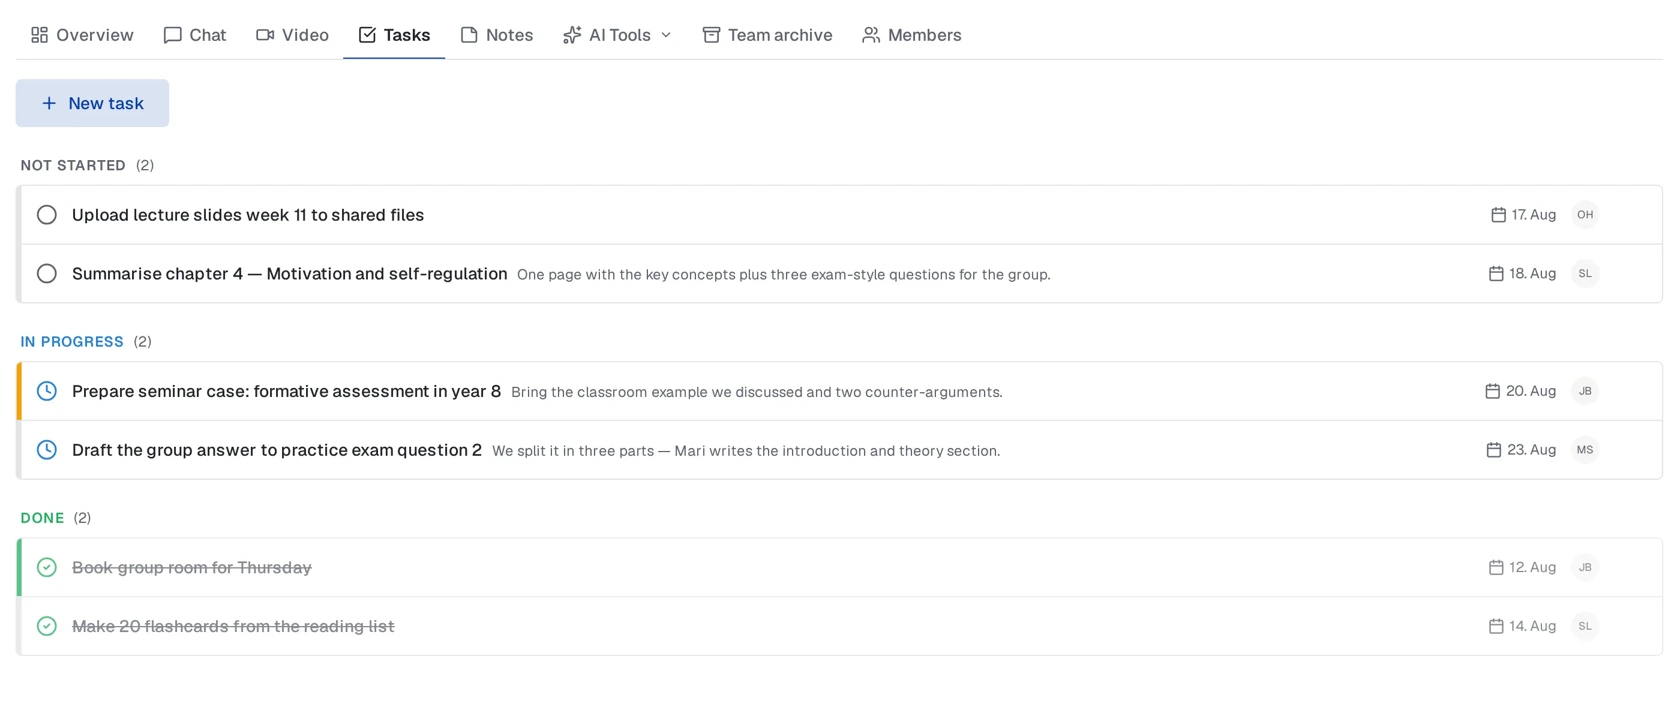Go to the Notes tab

496,35
